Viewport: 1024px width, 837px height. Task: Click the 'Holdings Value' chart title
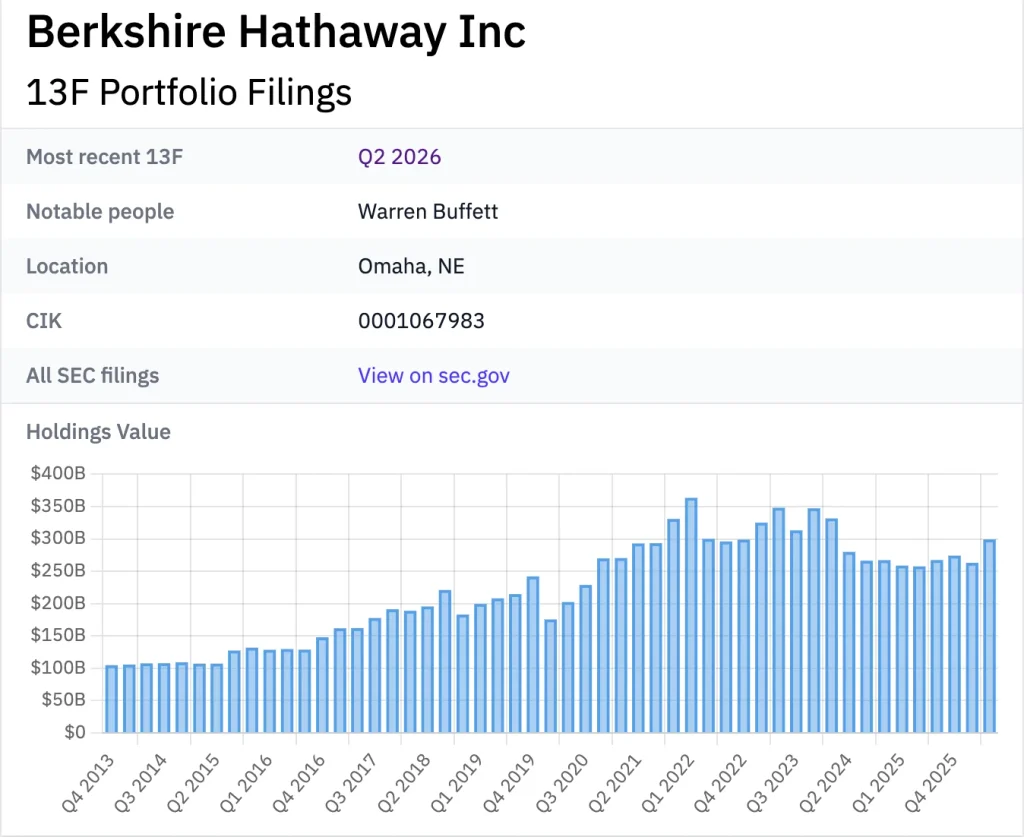coord(98,432)
